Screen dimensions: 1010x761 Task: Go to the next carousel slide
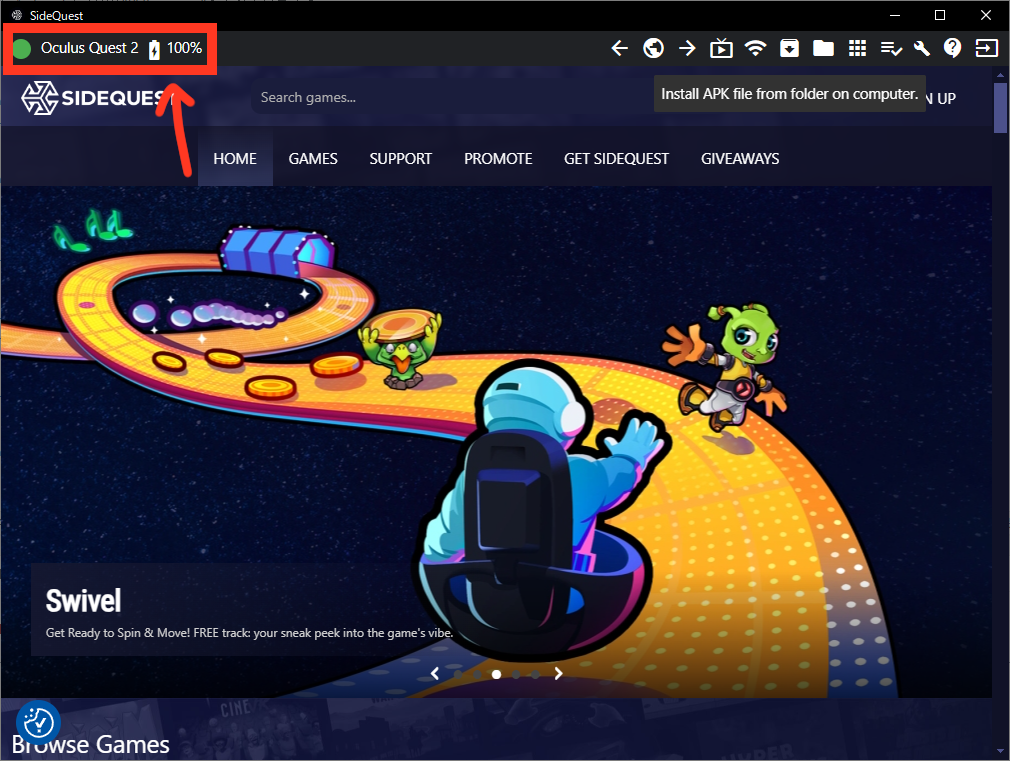pos(558,674)
